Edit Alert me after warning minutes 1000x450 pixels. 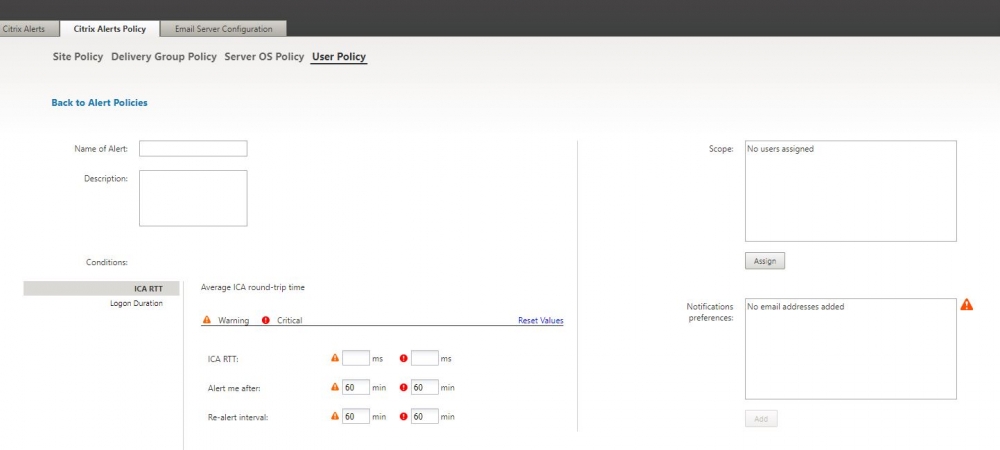[x=356, y=387]
